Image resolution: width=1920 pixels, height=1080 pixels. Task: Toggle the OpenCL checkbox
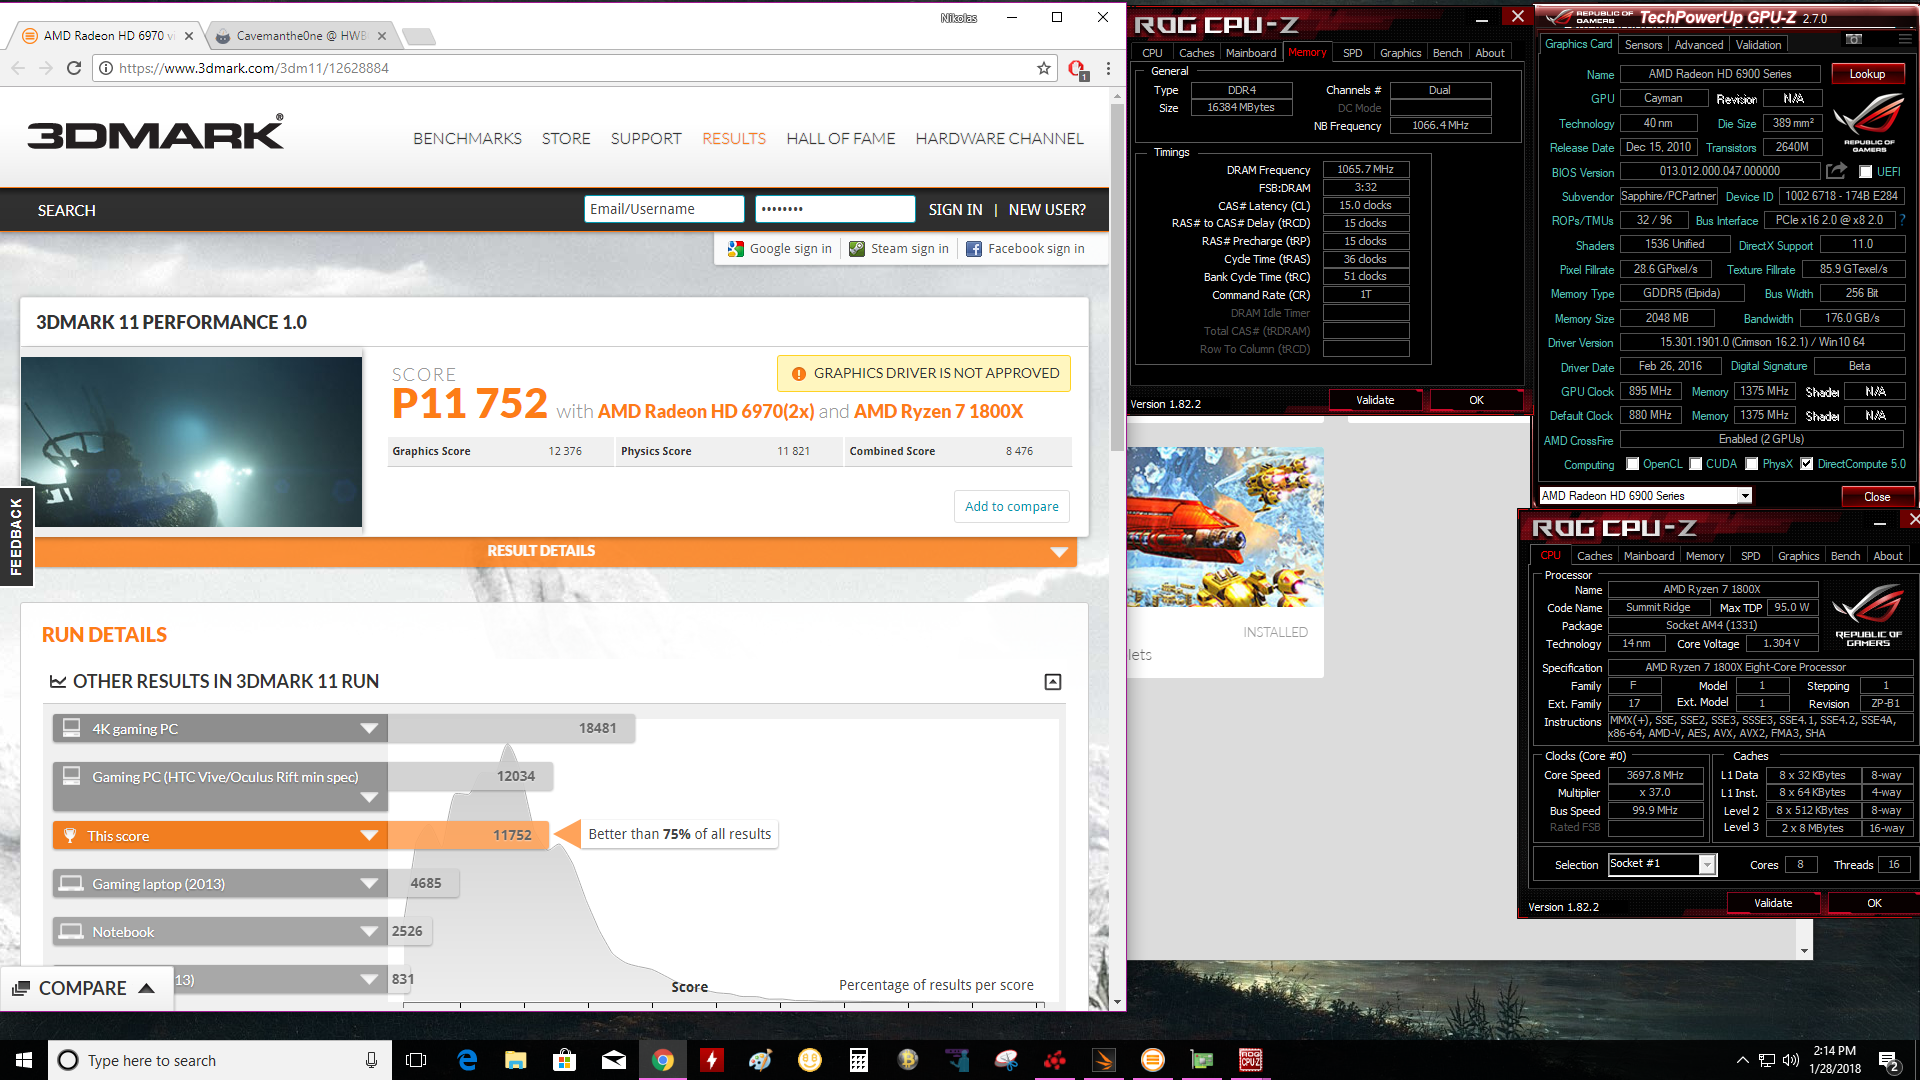1632,464
